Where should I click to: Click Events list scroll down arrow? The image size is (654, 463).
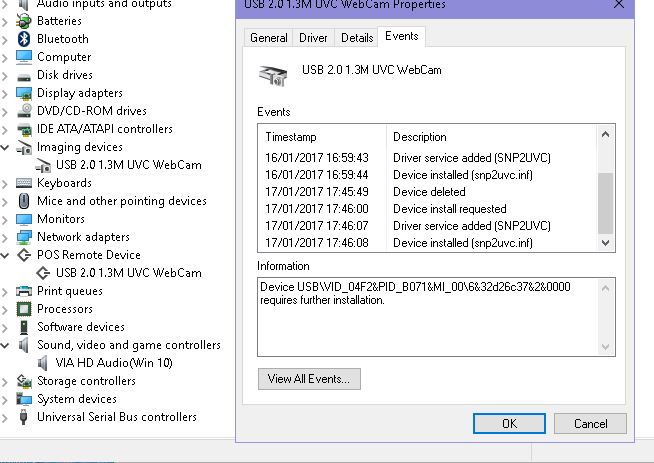pos(605,242)
